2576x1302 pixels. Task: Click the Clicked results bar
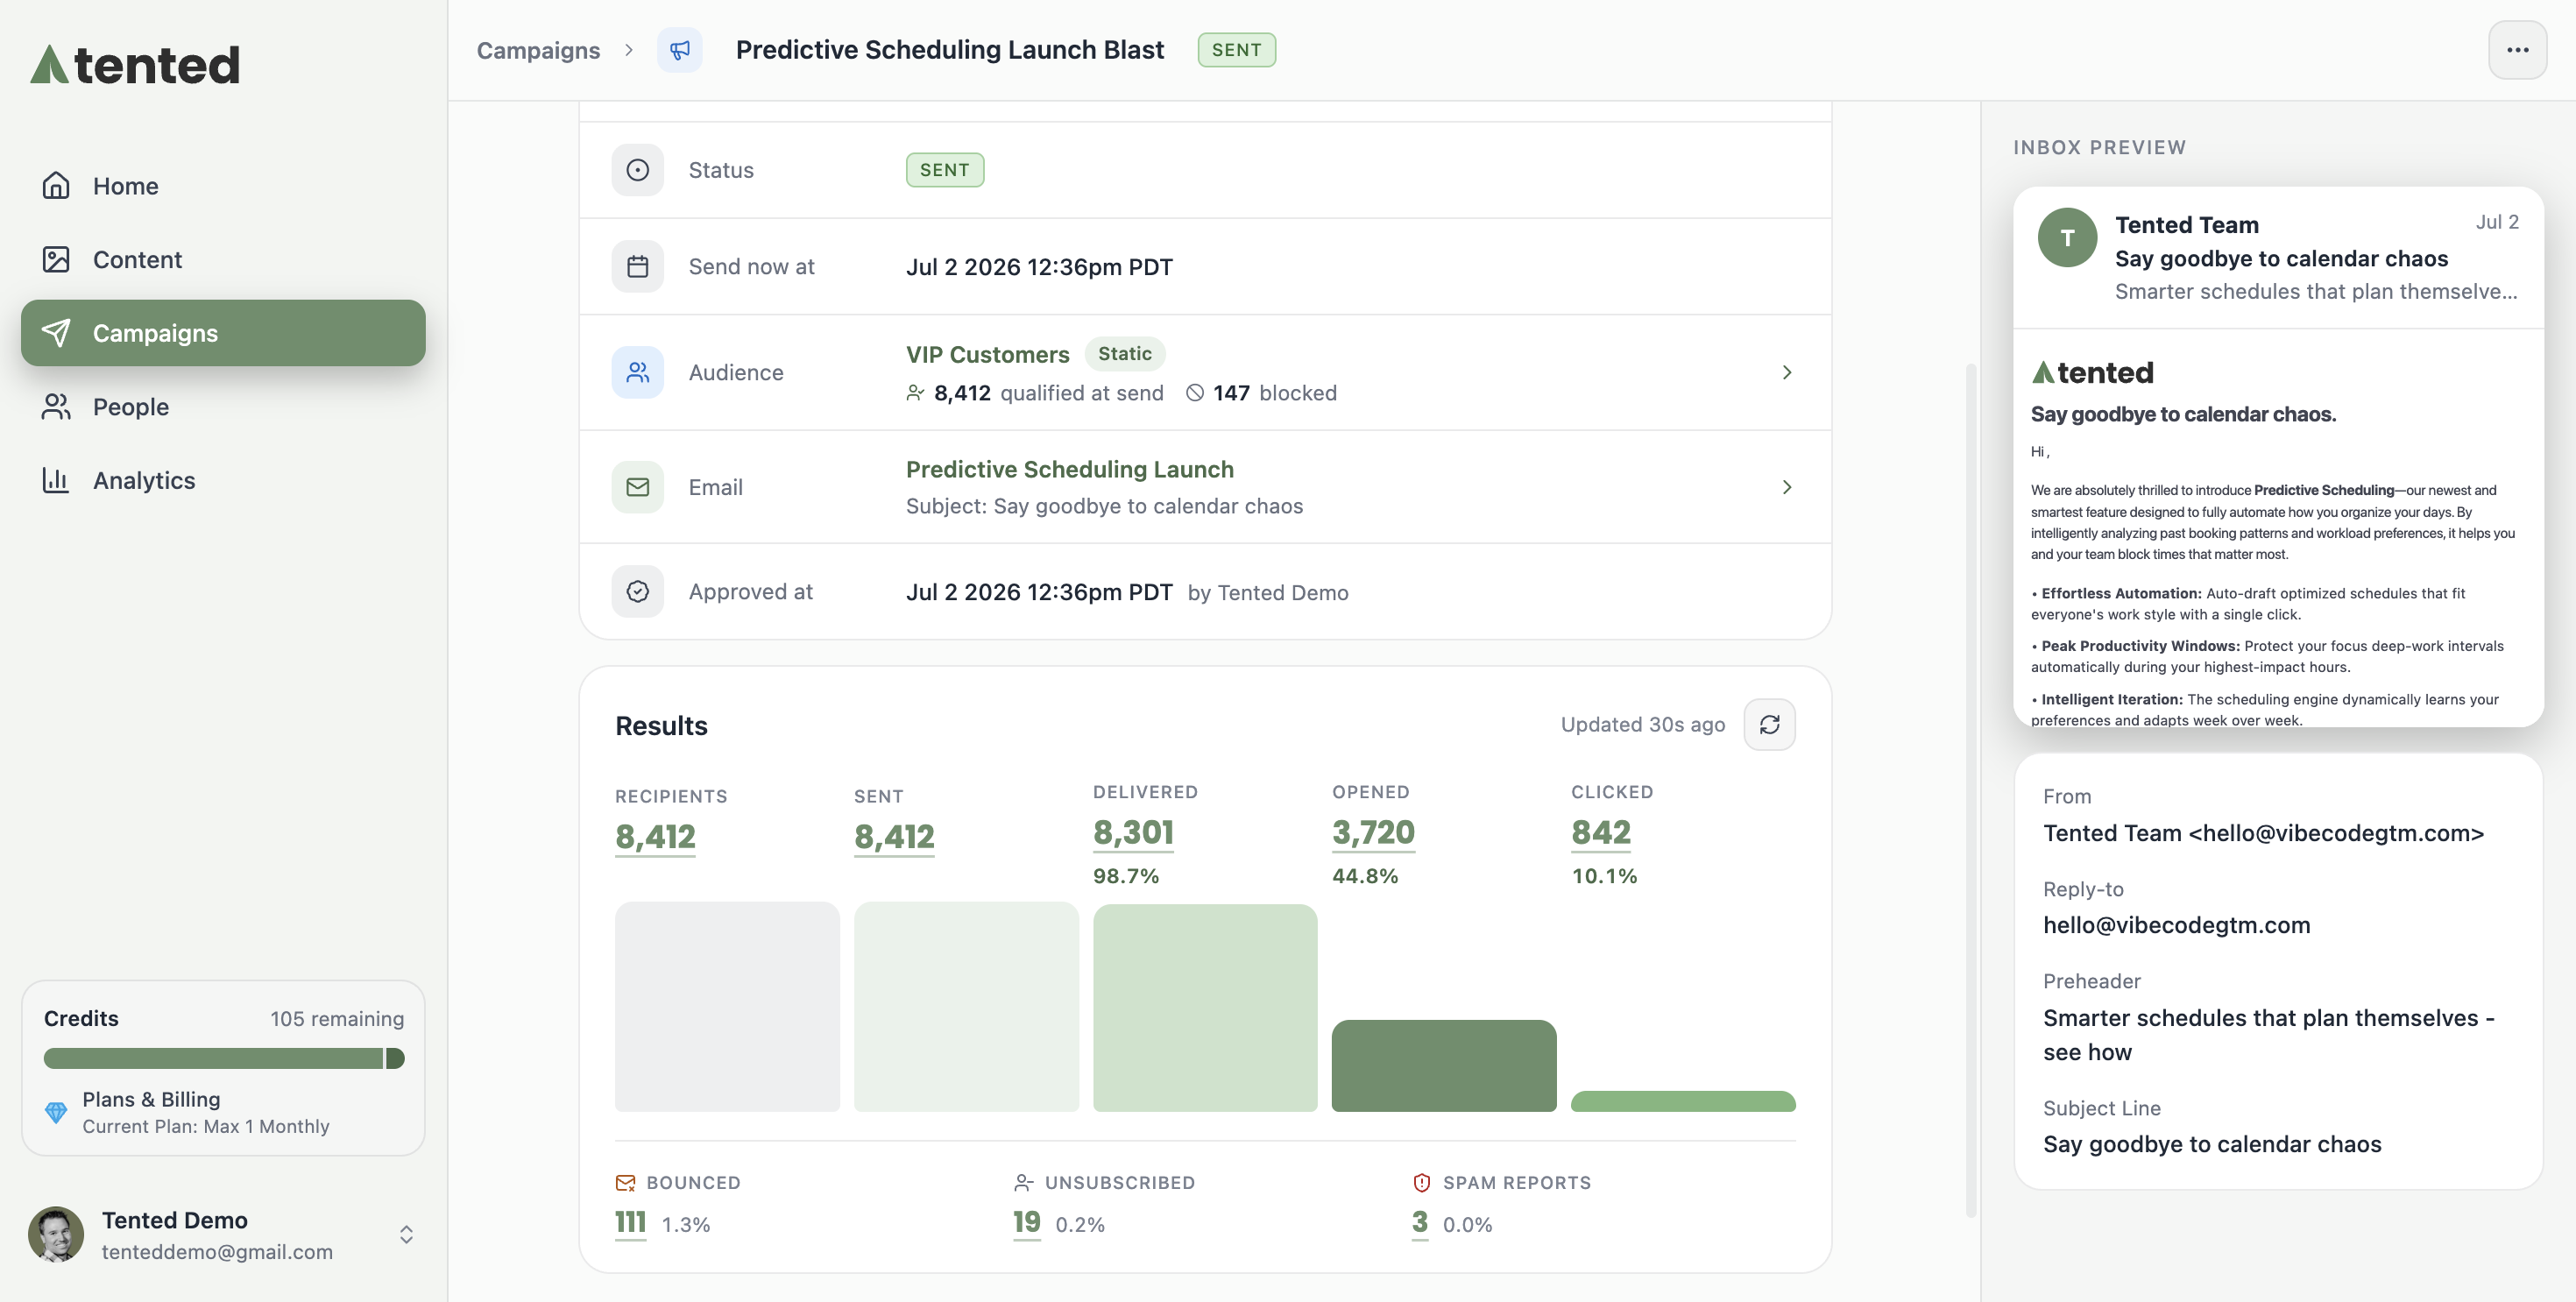coord(1683,1101)
